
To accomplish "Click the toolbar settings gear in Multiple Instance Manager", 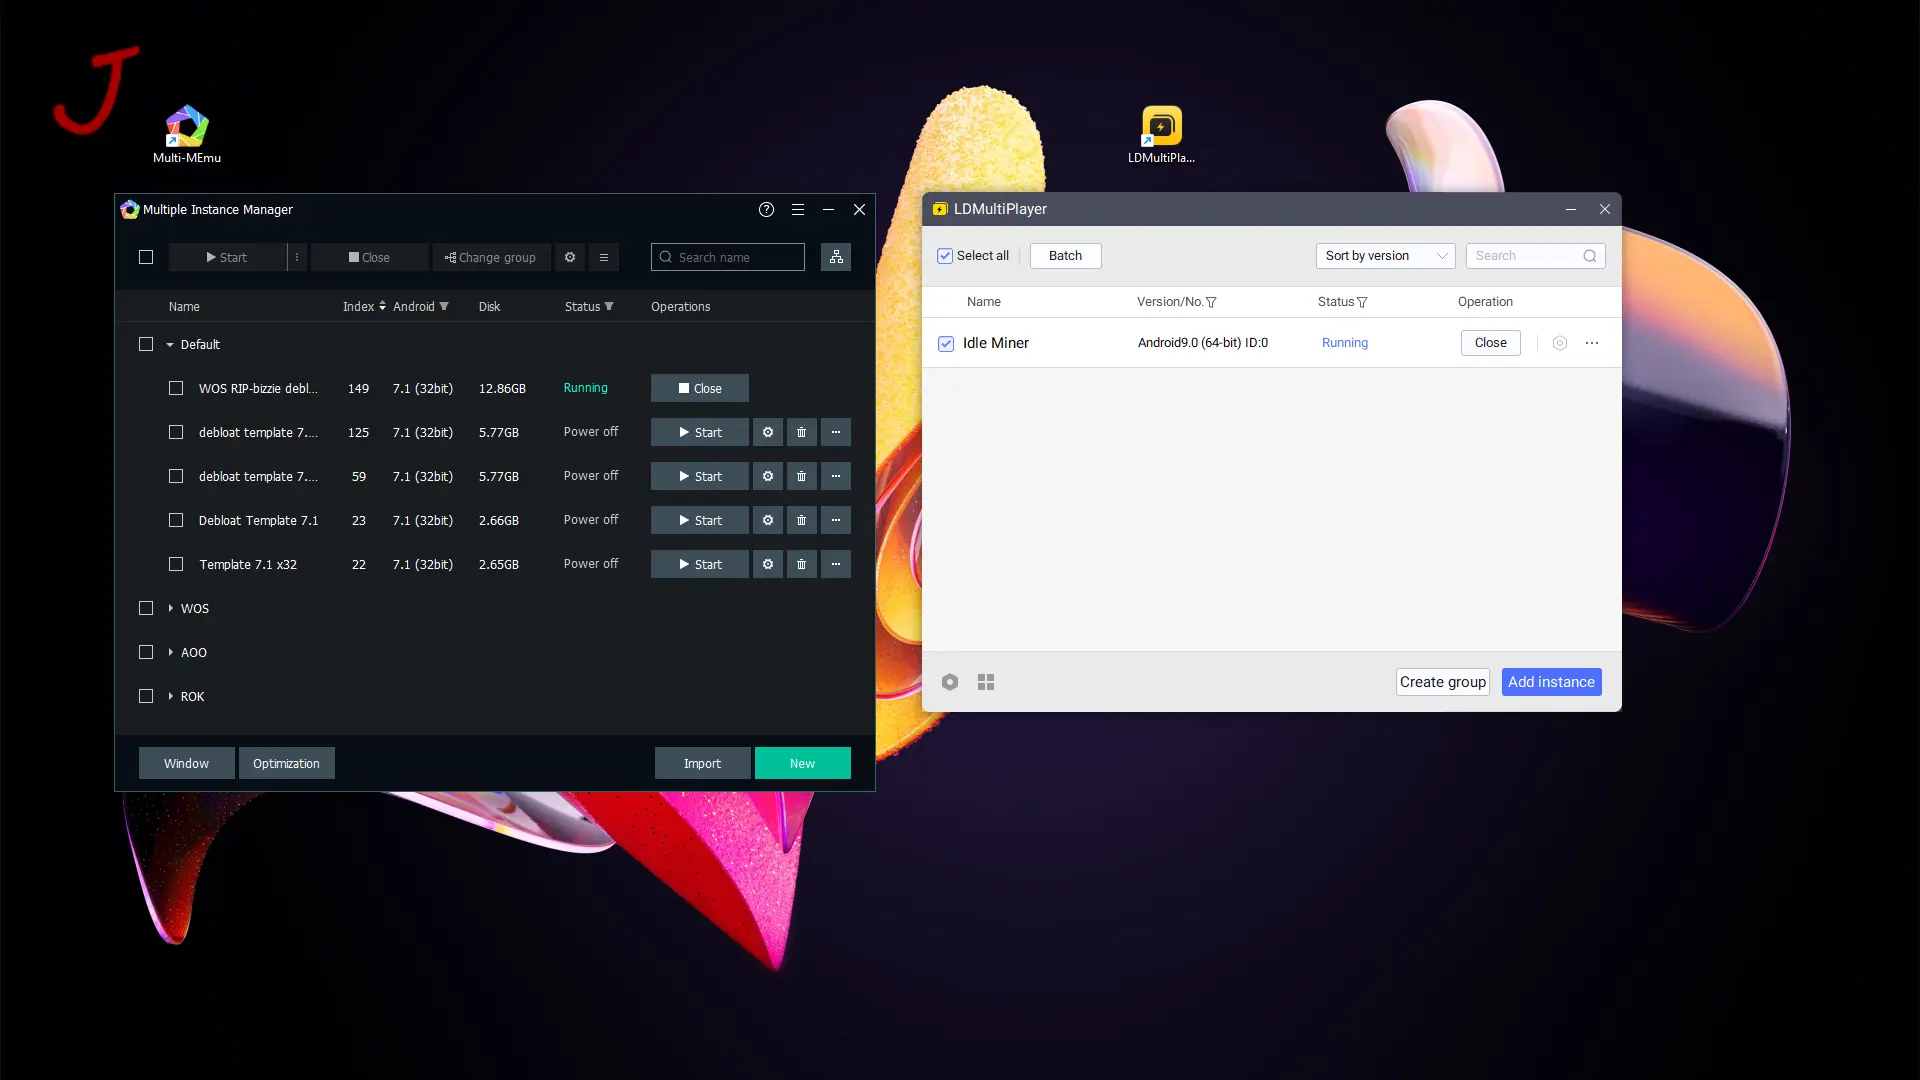I will click(x=570, y=257).
